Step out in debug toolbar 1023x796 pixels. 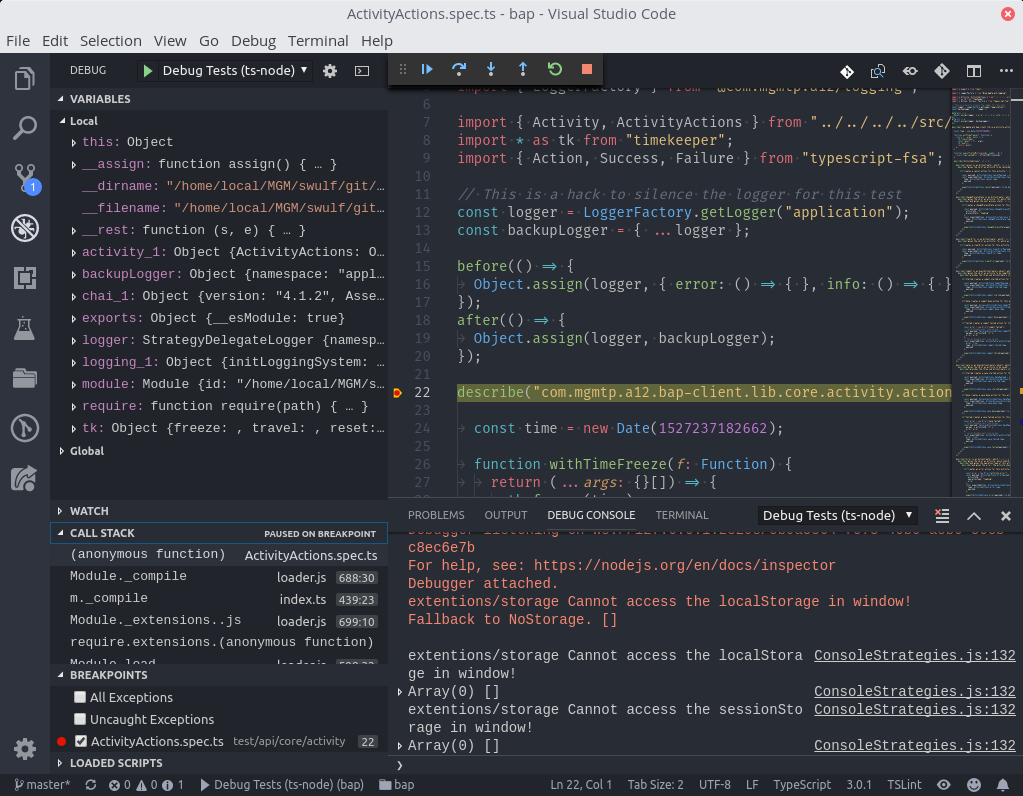click(523, 69)
